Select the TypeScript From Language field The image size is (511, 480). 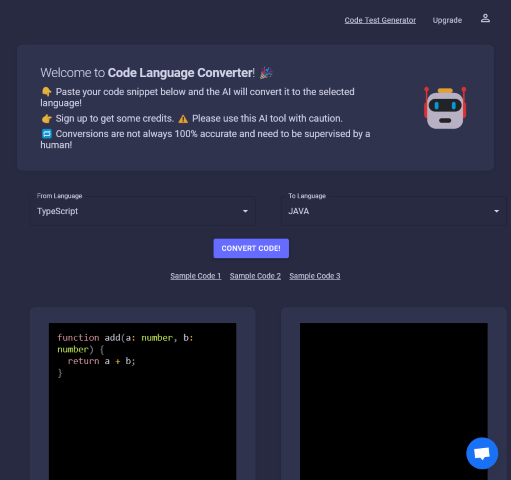pos(143,211)
